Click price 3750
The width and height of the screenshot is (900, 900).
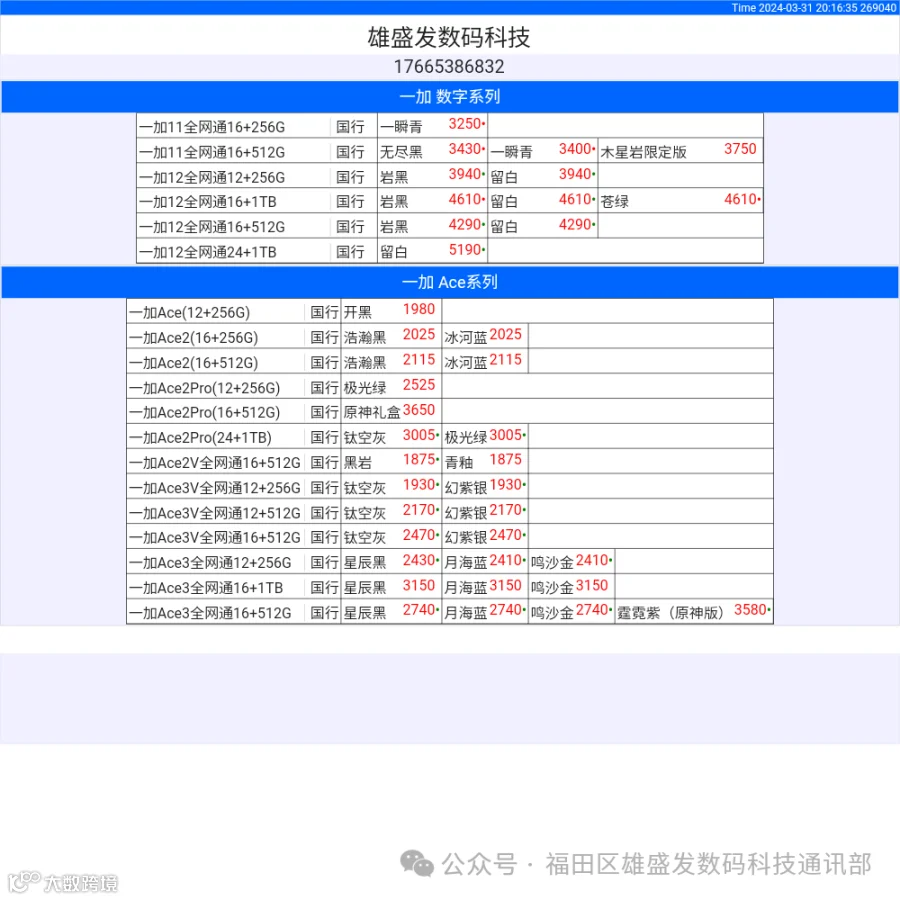[740, 149]
